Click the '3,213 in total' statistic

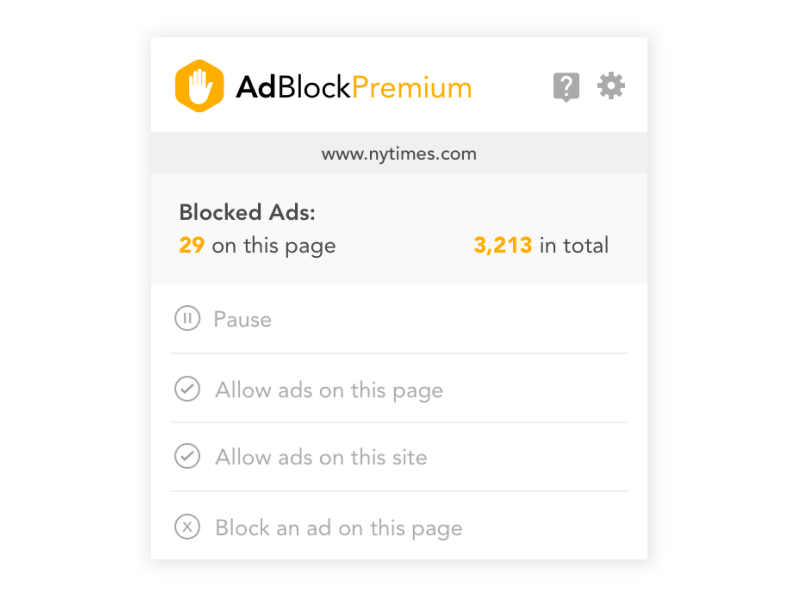[541, 245]
